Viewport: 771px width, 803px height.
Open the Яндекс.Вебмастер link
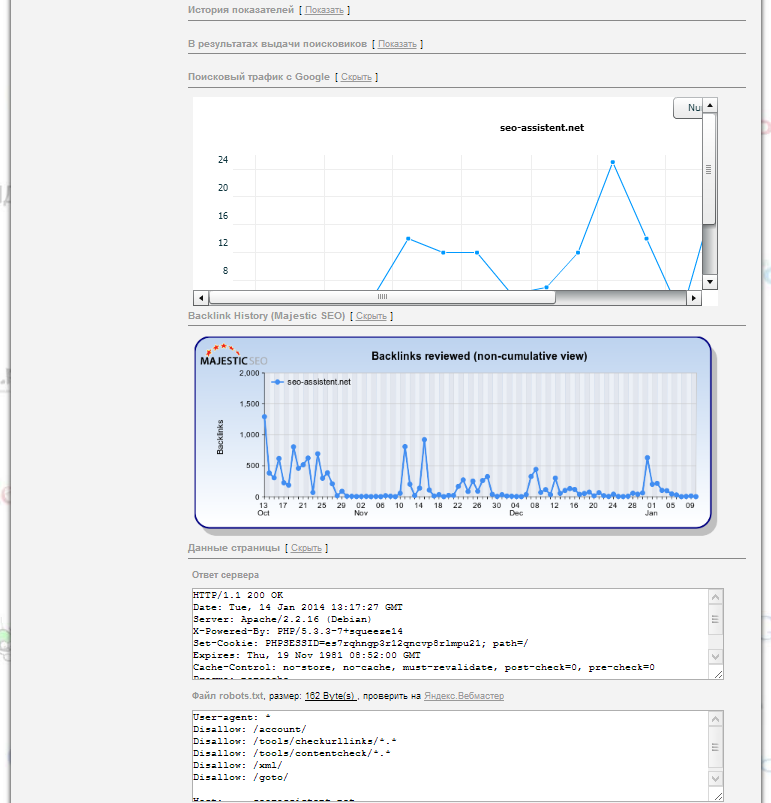[x=464, y=696]
